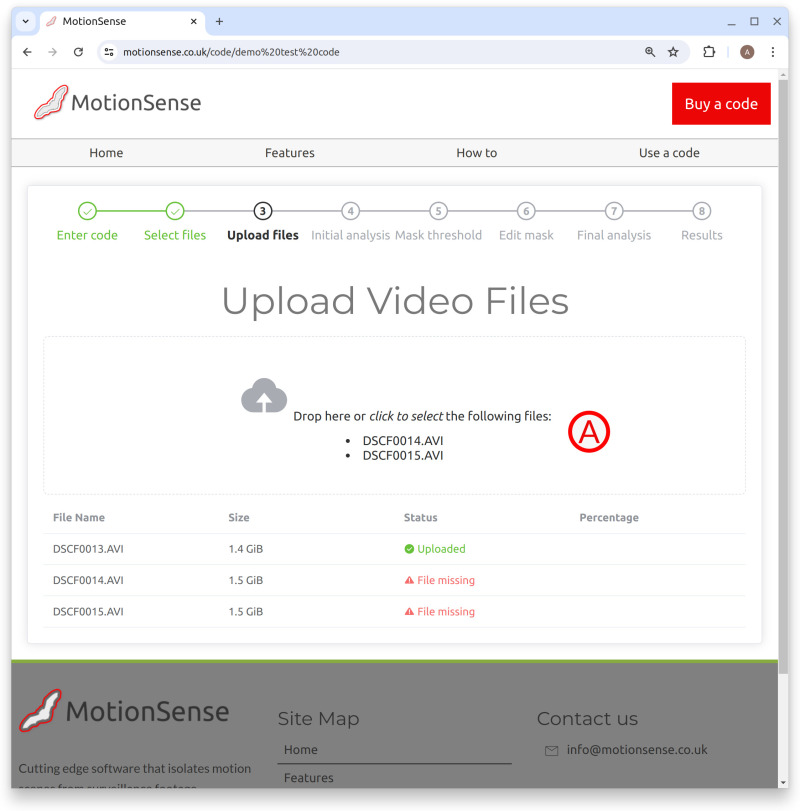Click the warning icon for DSCF0014.AVI

click(409, 580)
